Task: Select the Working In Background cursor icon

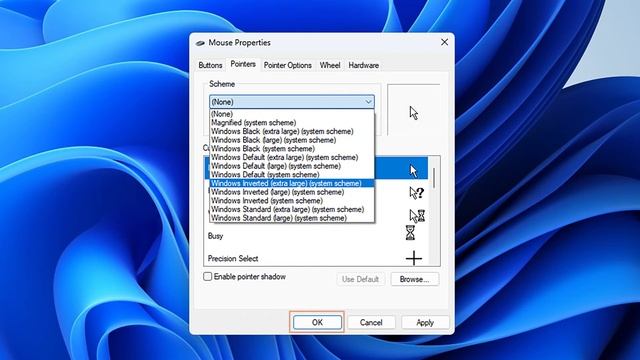Action: [x=417, y=216]
